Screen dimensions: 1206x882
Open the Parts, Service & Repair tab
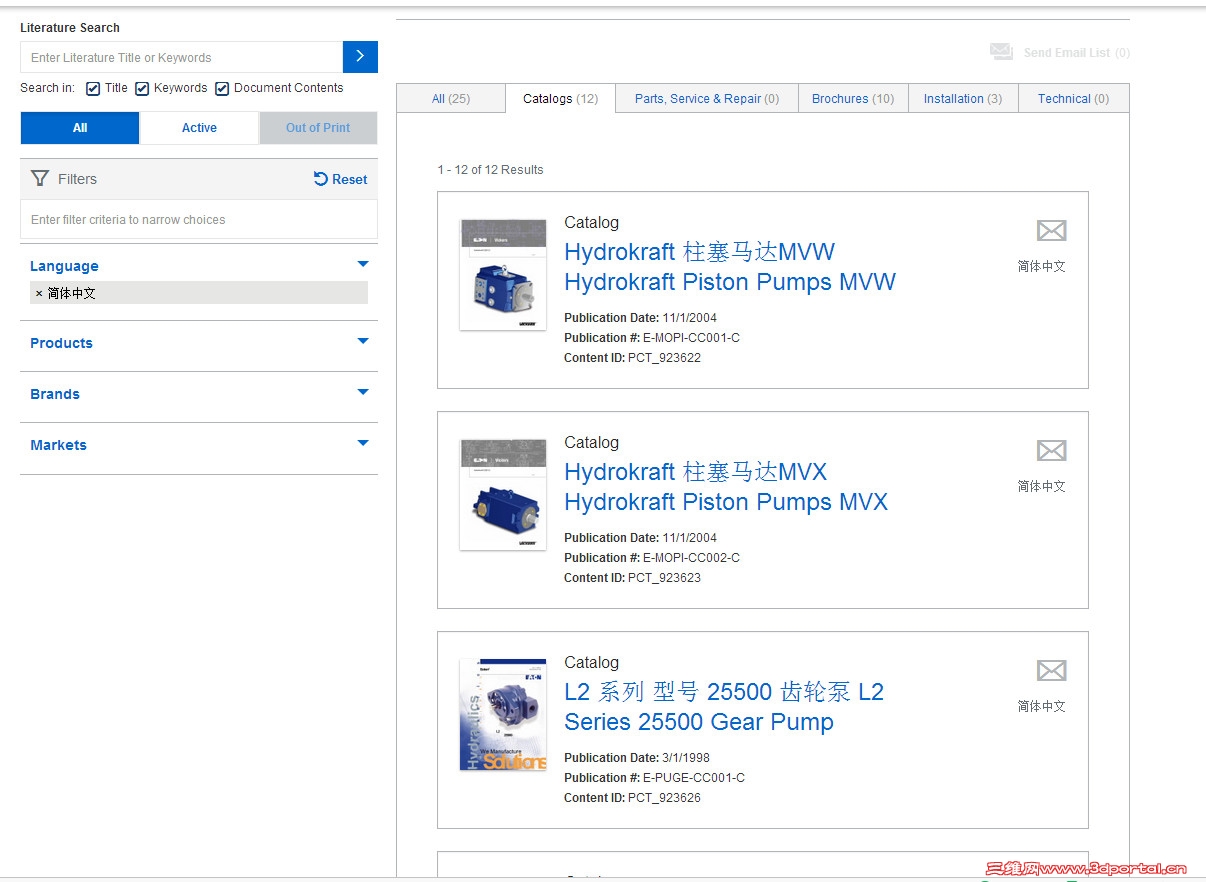point(707,98)
